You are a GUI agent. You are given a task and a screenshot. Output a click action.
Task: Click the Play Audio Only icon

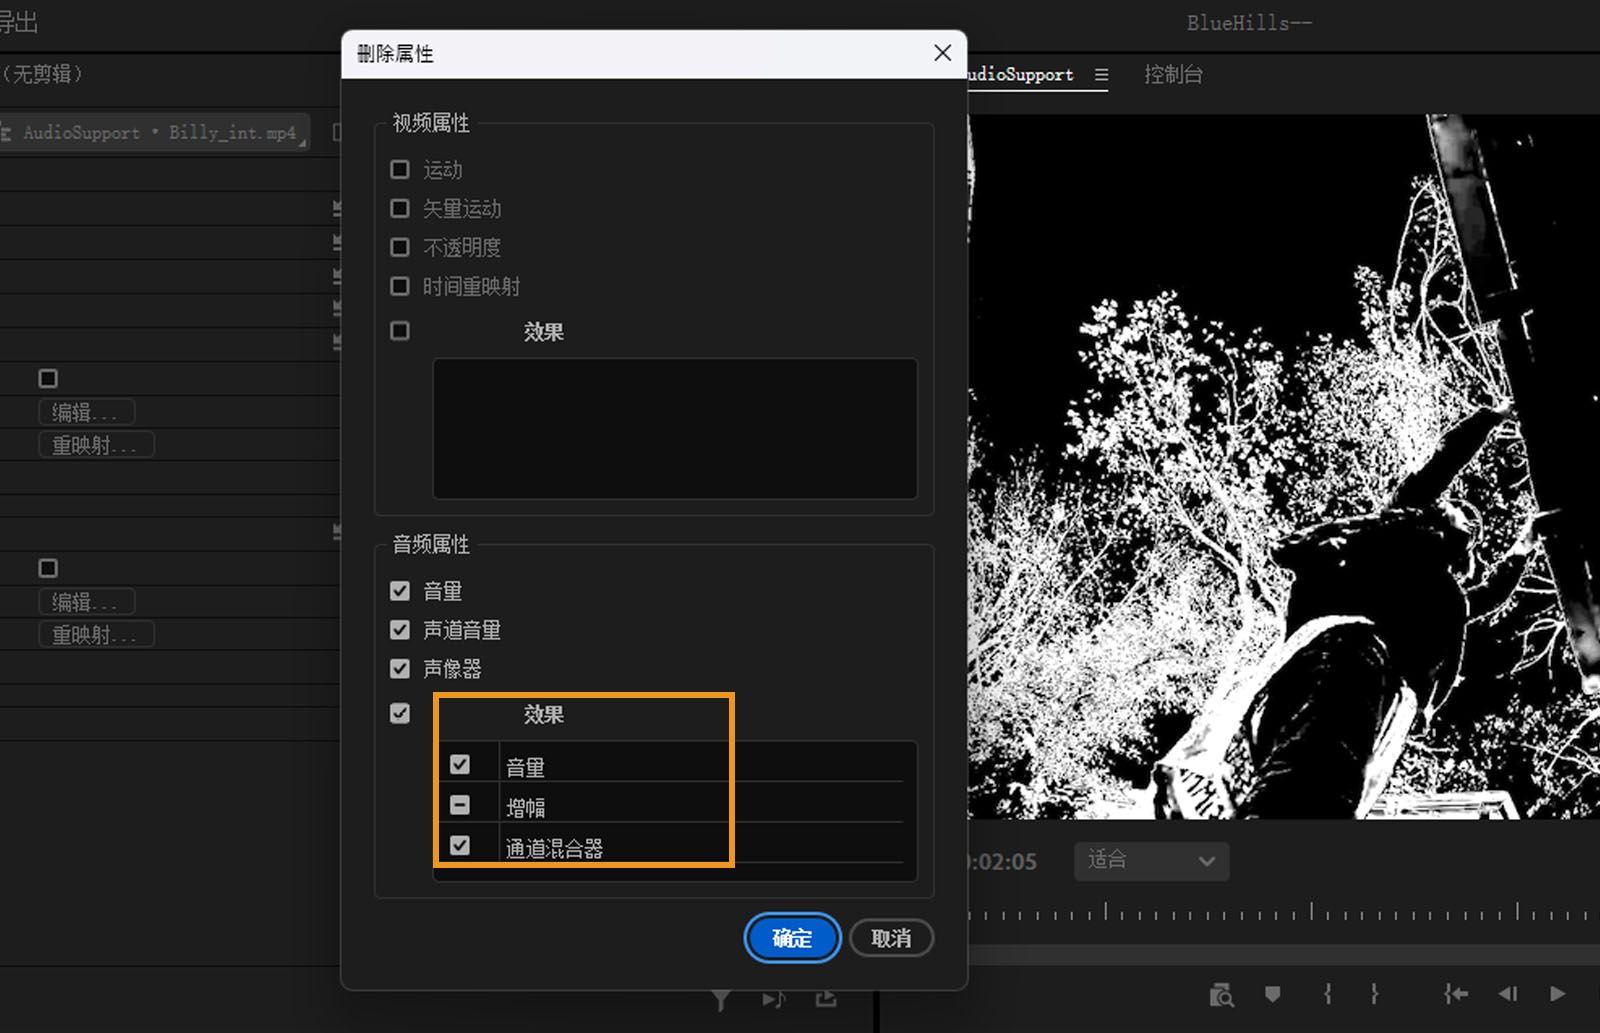(773, 999)
